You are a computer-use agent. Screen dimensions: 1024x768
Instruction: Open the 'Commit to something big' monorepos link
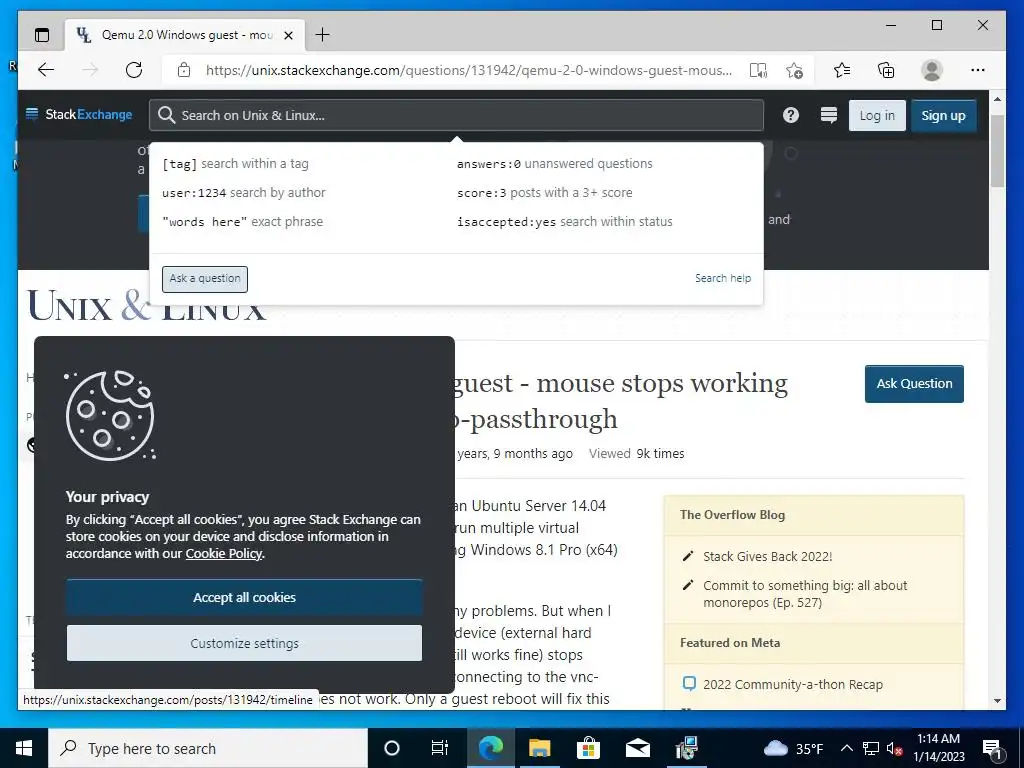[805, 594]
